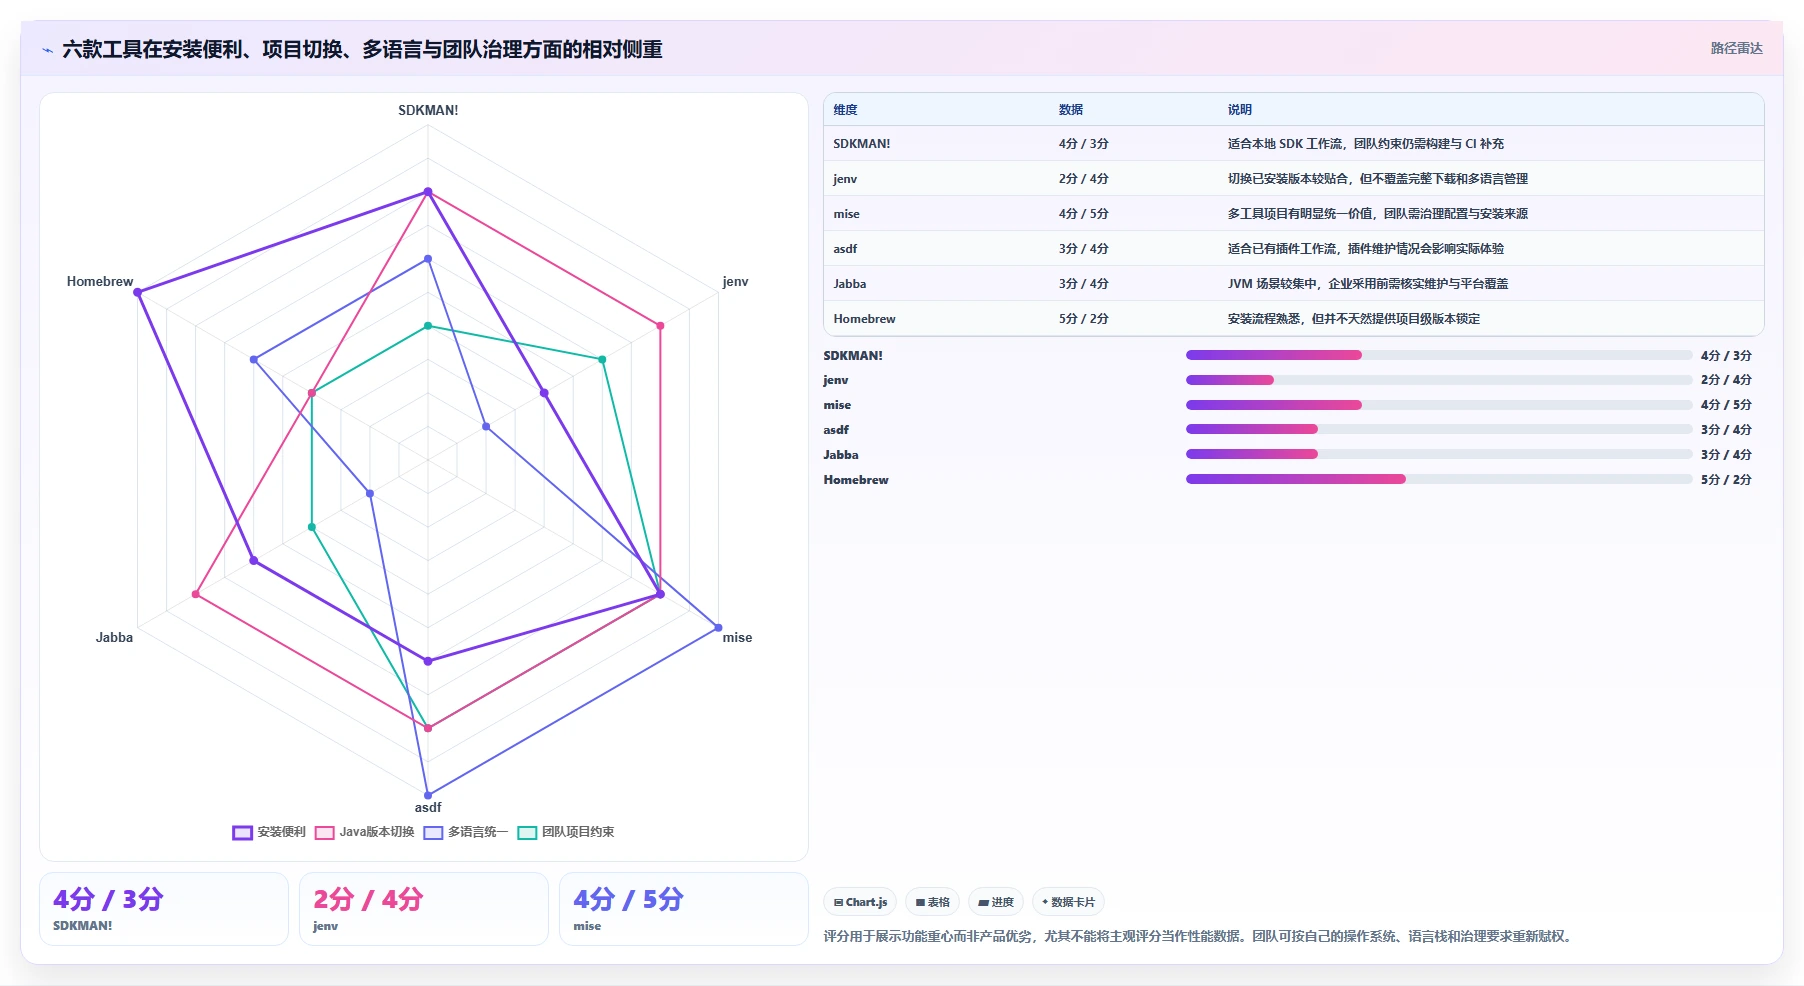The width and height of the screenshot is (1804, 986).
Task: Click the description starting 多工具项目有明显统一价值
Action: [x=1378, y=214]
